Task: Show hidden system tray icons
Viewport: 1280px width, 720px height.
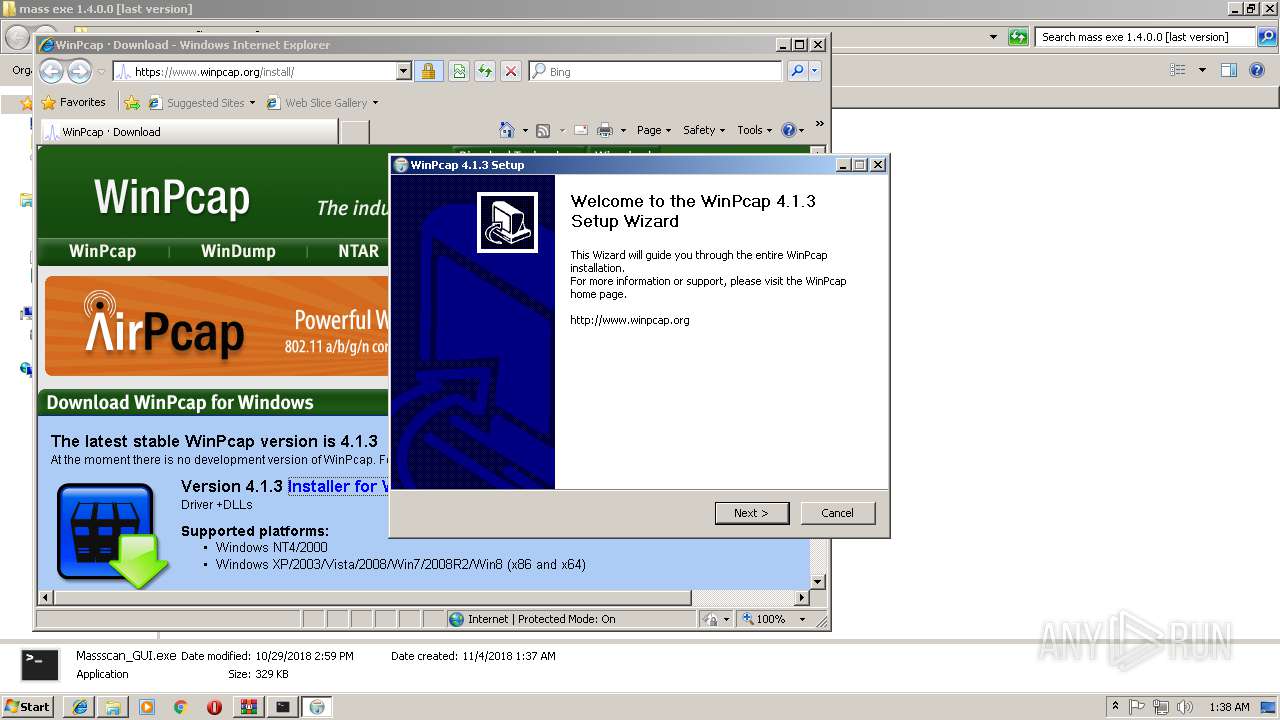Action: click(x=1116, y=706)
